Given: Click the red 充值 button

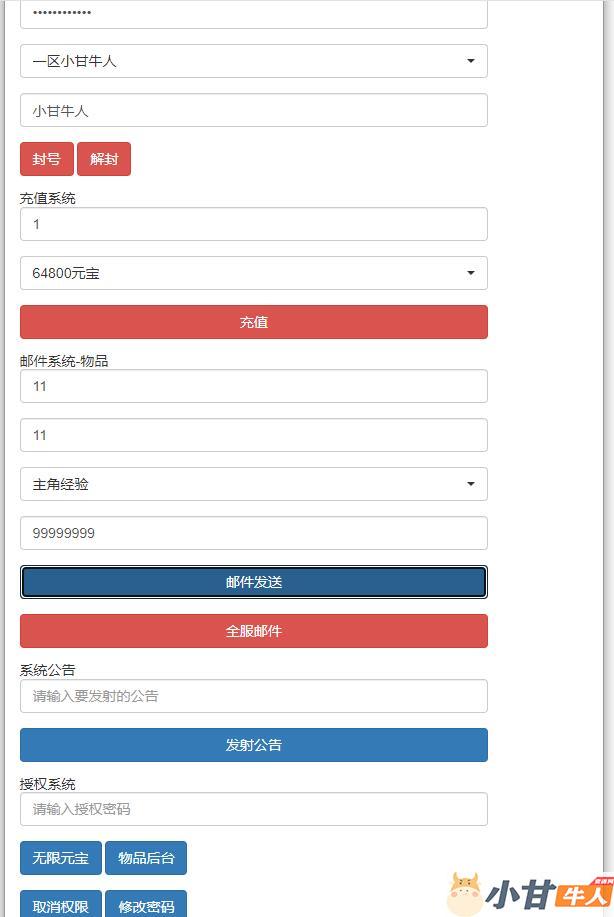Looking at the screenshot, I should point(253,322).
